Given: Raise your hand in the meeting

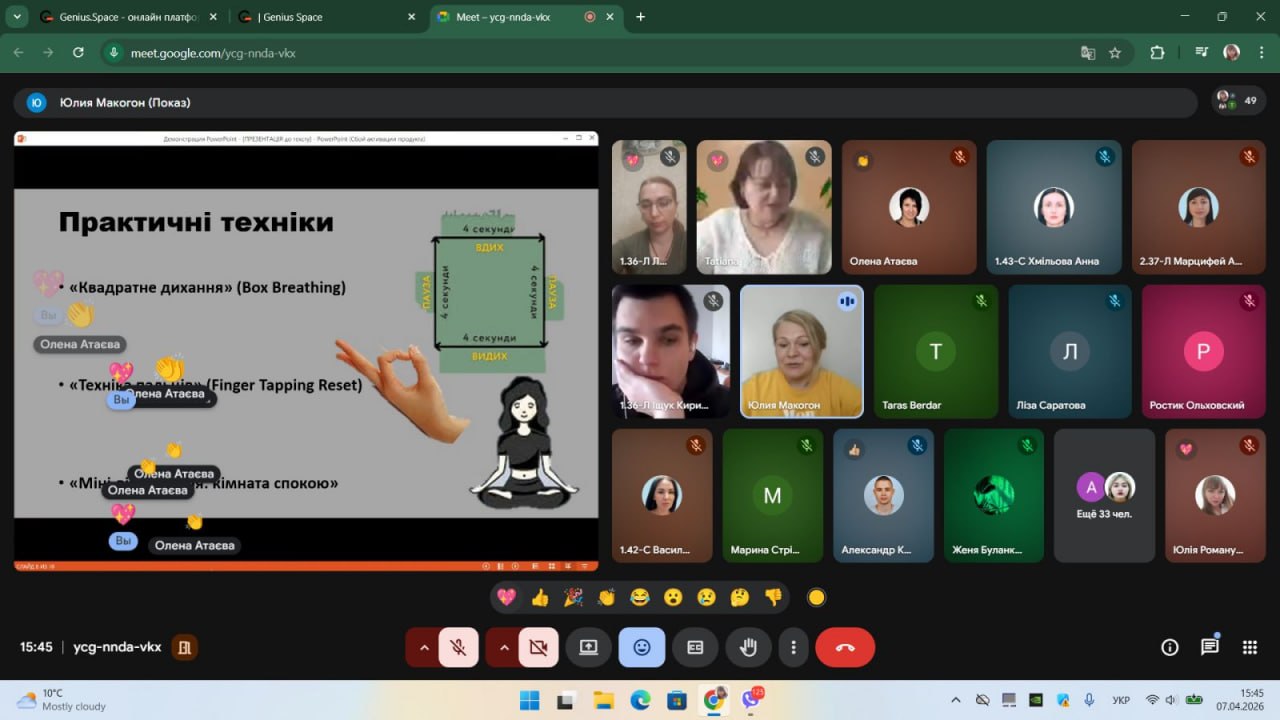Looking at the screenshot, I should click(748, 648).
